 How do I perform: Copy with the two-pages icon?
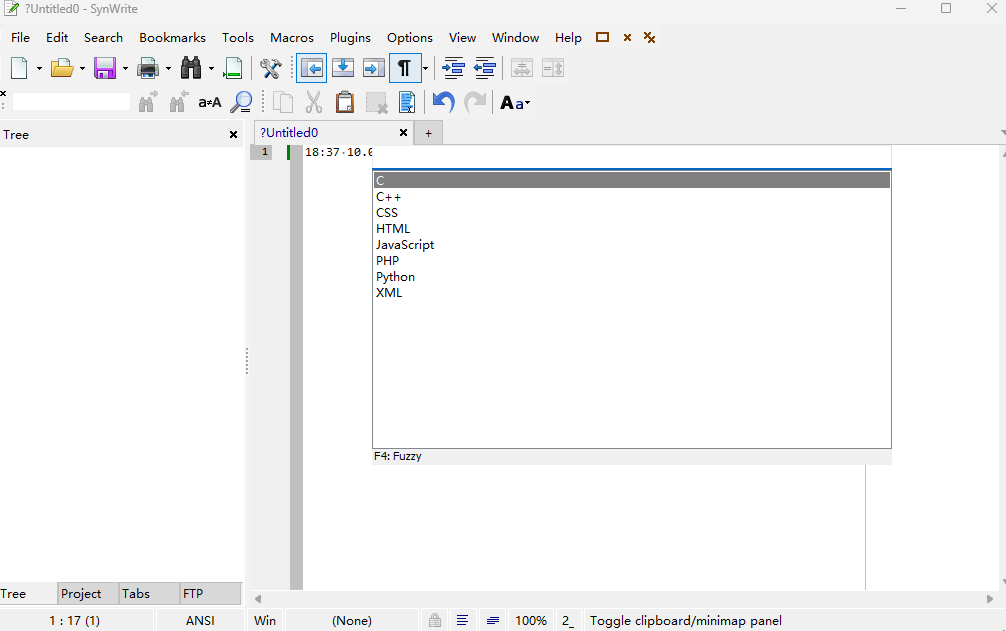click(282, 102)
